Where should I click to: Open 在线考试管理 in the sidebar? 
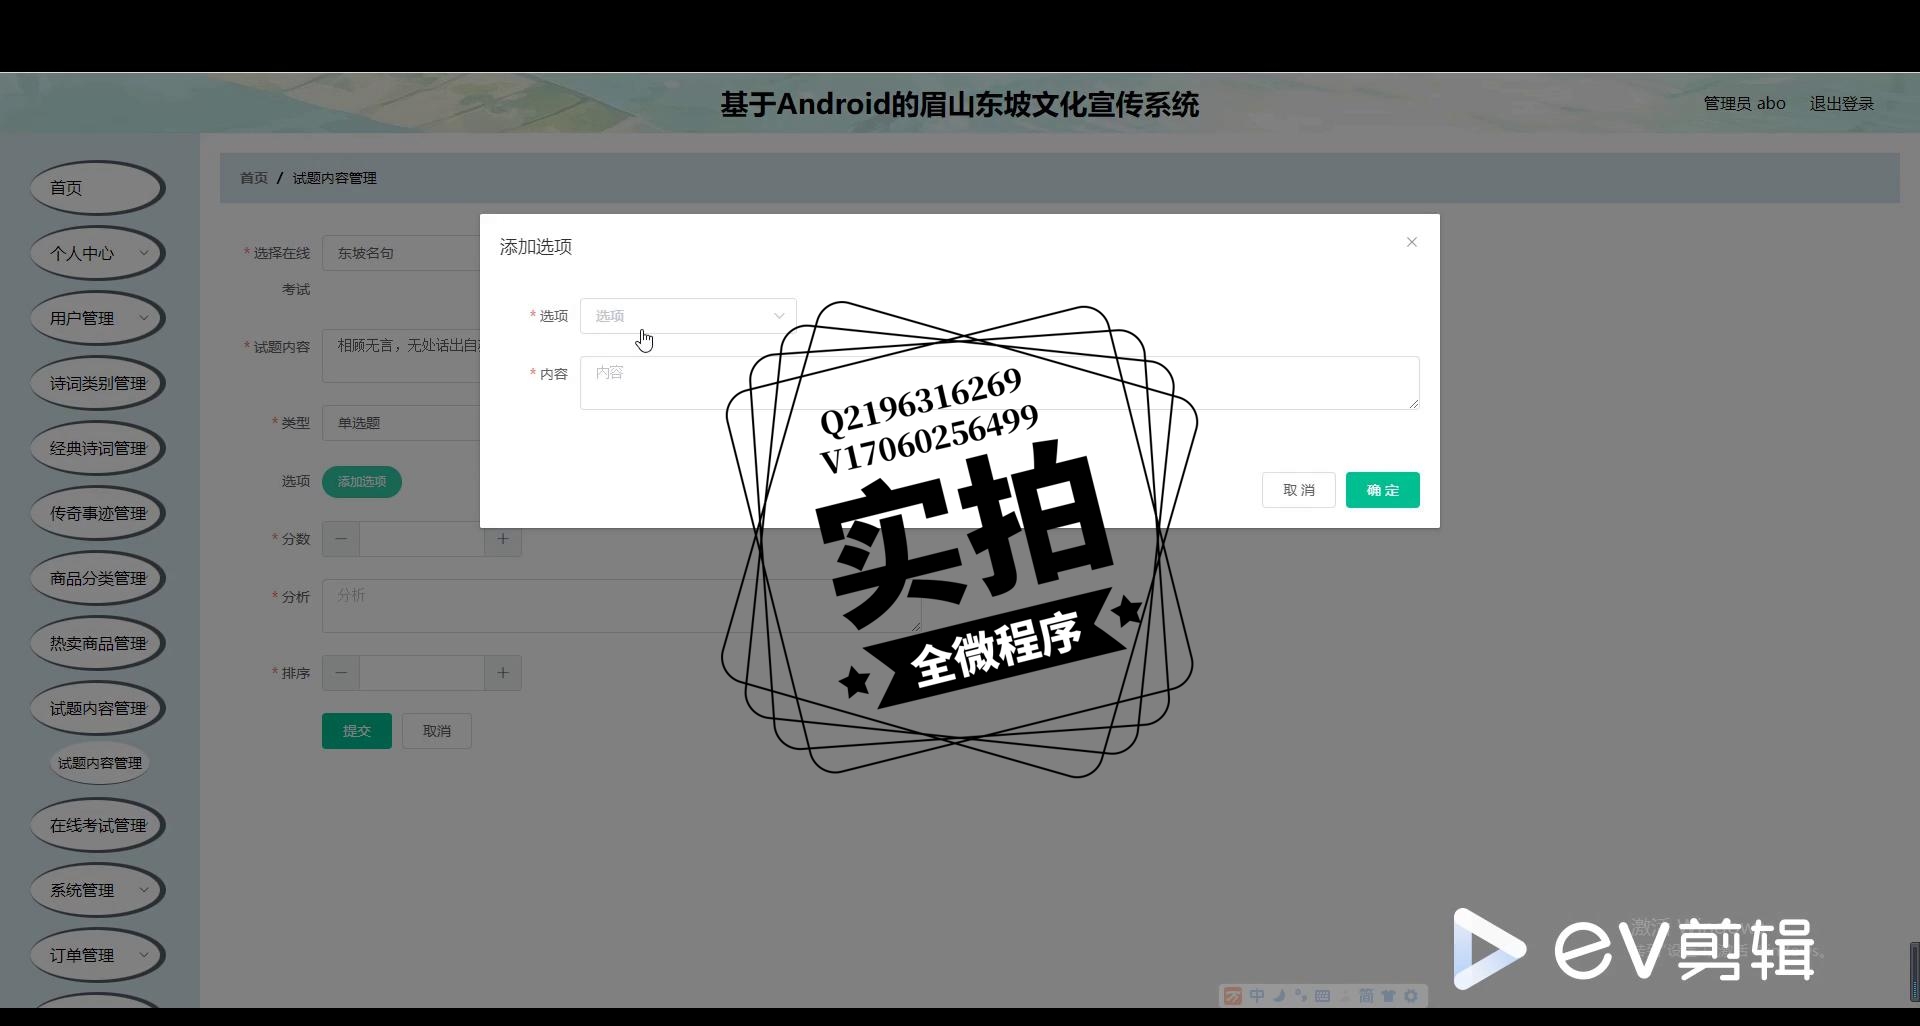point(97,825)
